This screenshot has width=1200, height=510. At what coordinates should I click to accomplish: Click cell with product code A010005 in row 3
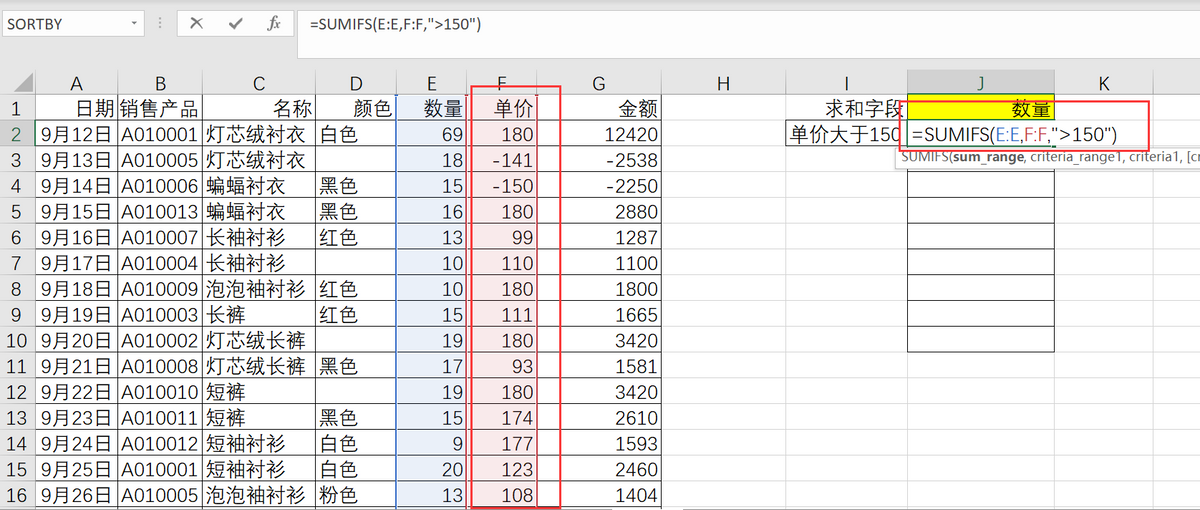point(160,160)
